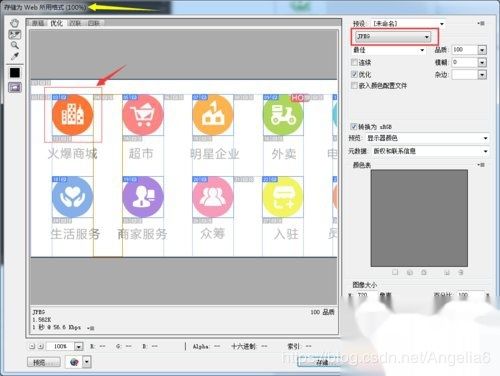The height and width of the screenshot is (376, 500).
Task: Click the first color table icon below the grid
Action: tap(395, 272)
